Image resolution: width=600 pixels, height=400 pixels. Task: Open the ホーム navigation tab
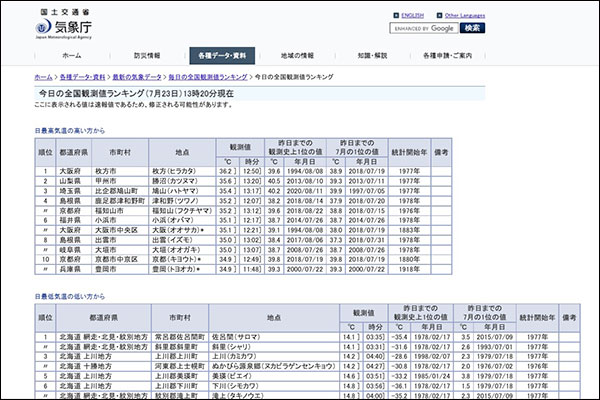click(x=72, y=55)
